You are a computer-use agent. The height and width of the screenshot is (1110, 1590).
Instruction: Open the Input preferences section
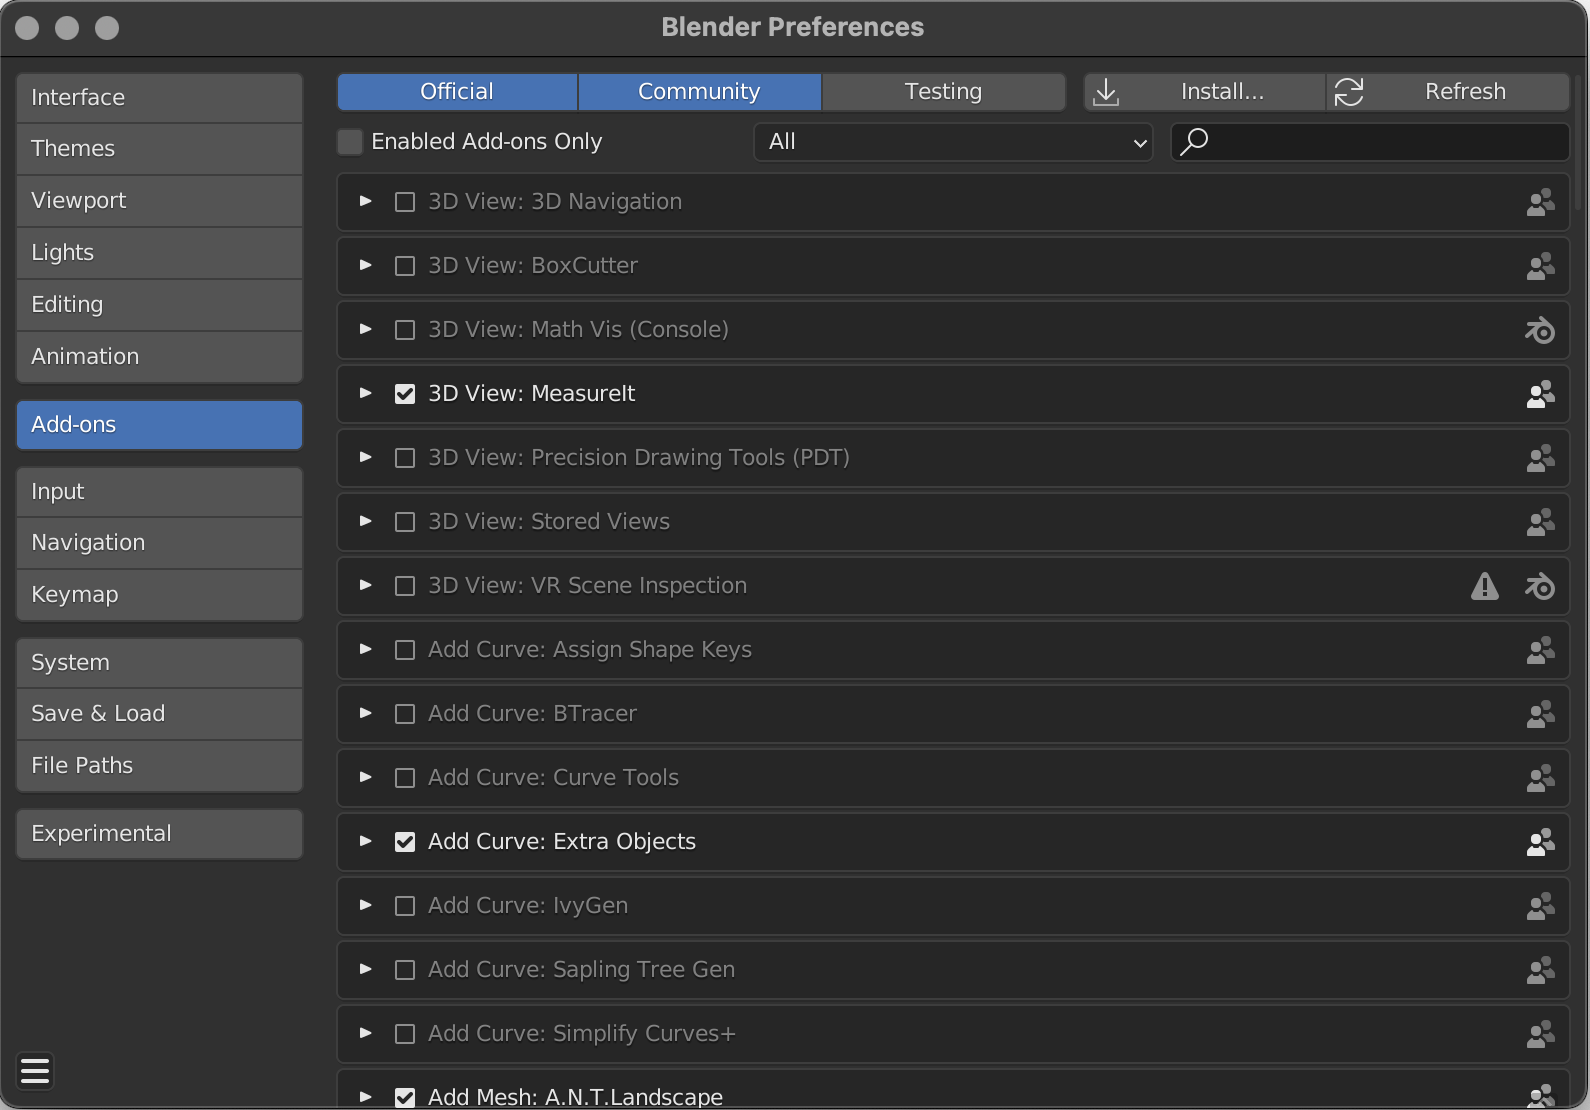160,492
